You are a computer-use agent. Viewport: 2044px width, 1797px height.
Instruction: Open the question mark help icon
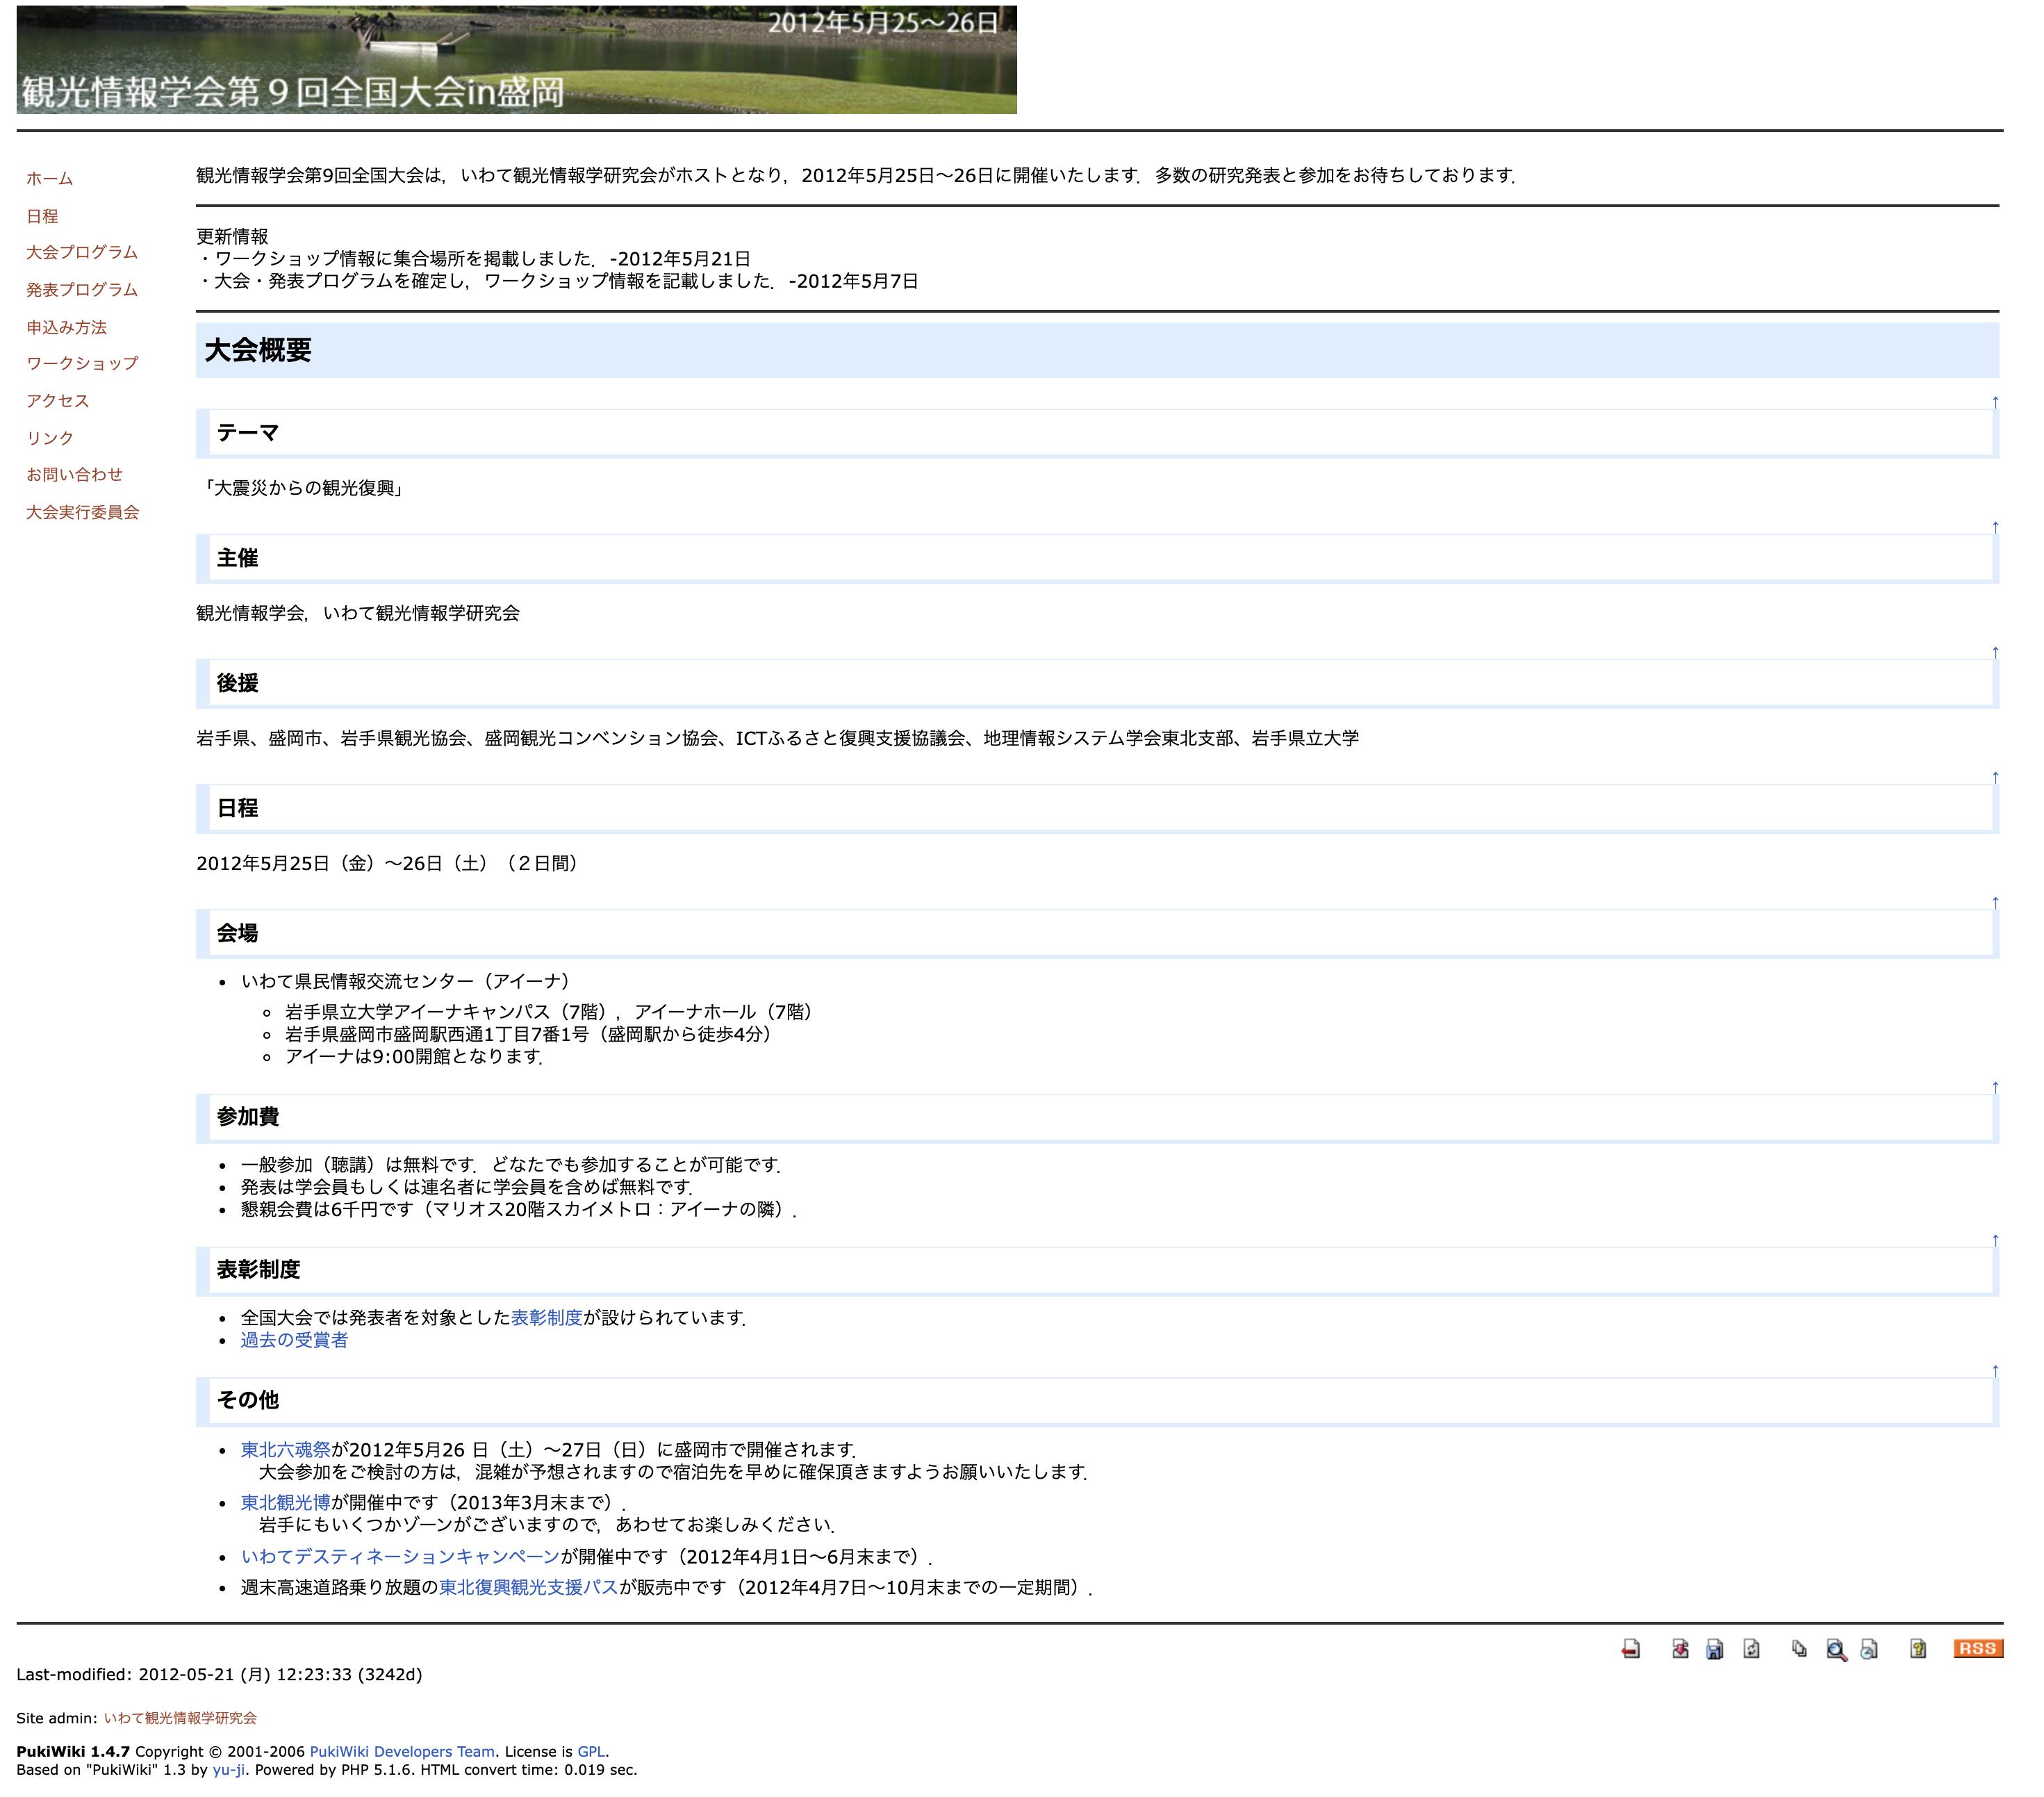pyautogui.click(x=1918, y=1649)
